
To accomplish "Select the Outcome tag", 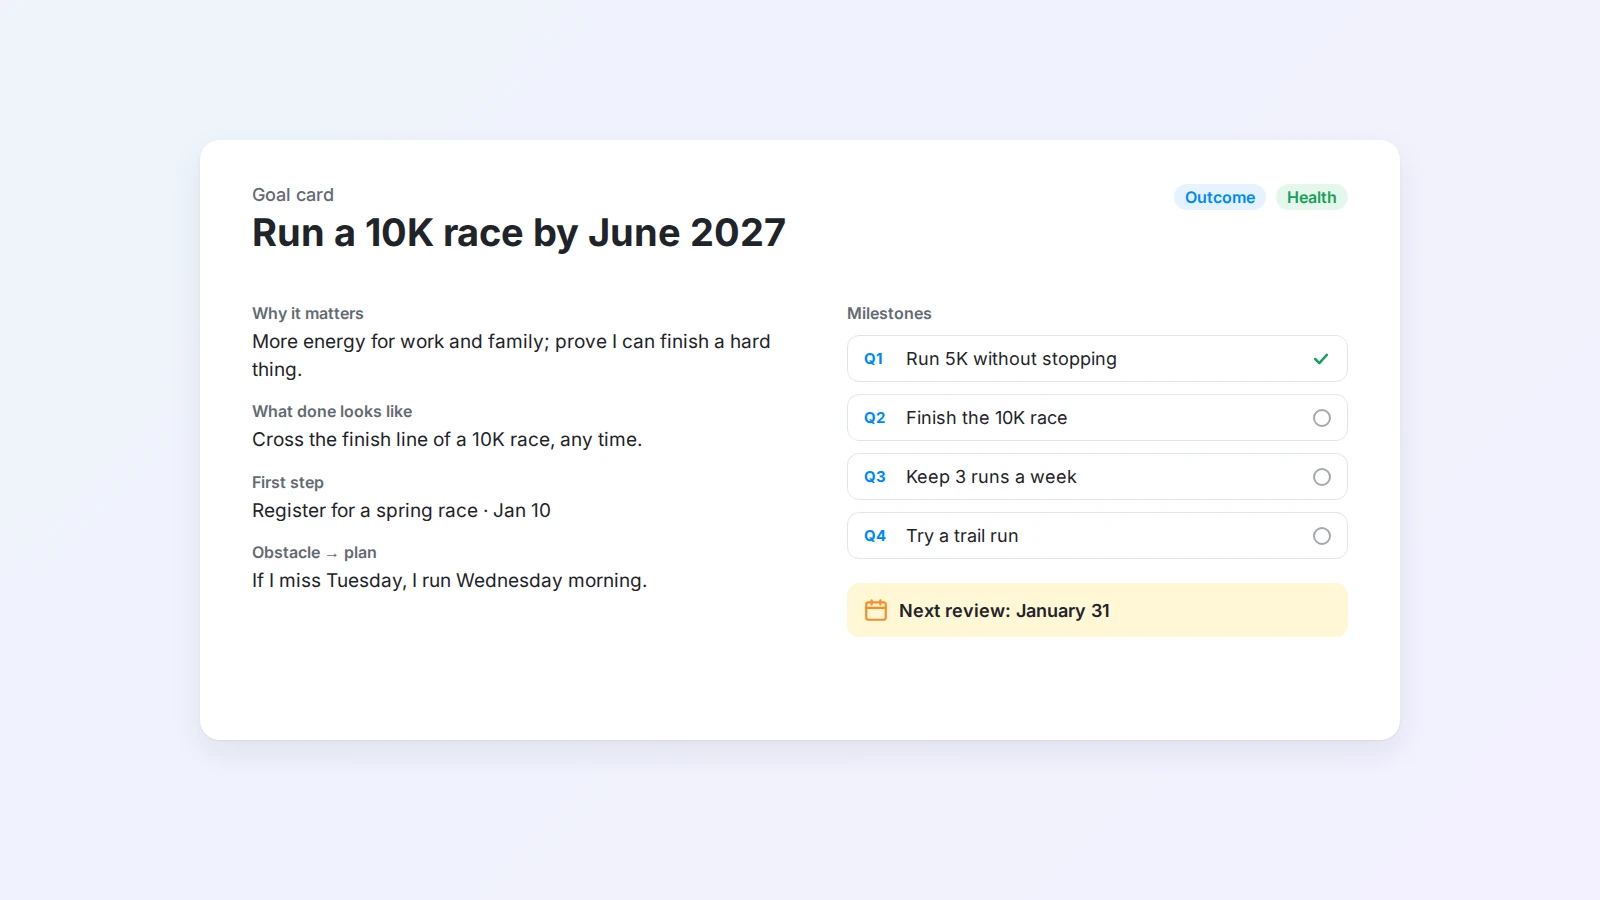I will [1220, 197].
